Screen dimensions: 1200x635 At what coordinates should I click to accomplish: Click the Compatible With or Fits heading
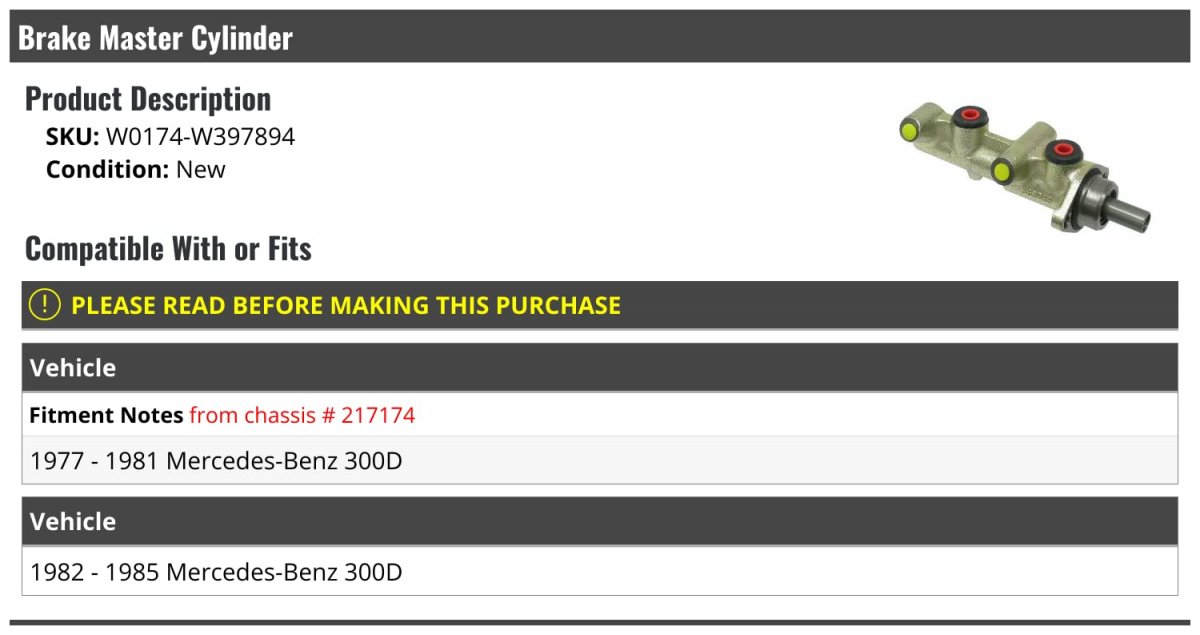pyautogui.click(x=168, y=248)
